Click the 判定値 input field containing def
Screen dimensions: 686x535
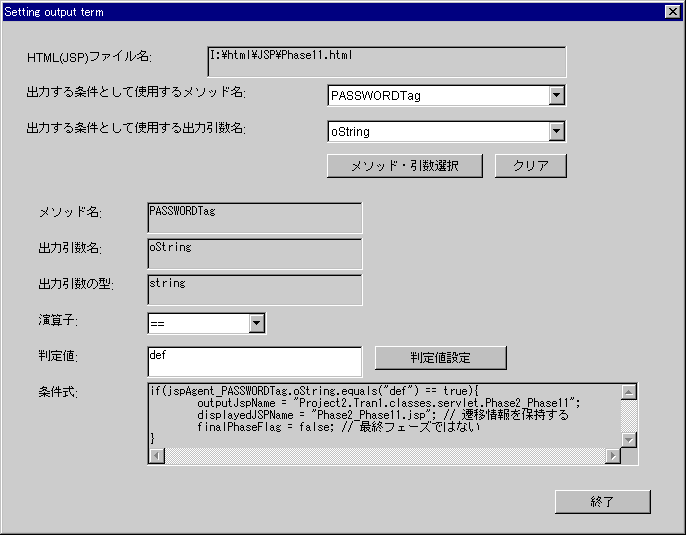(x=255, y=361)
